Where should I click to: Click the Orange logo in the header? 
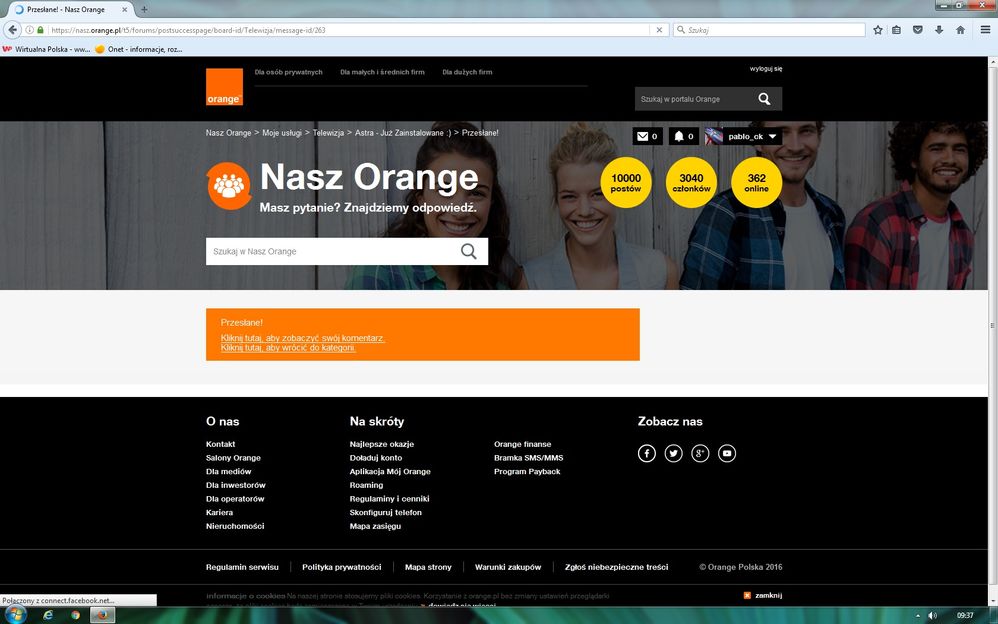tap(224, 87)
